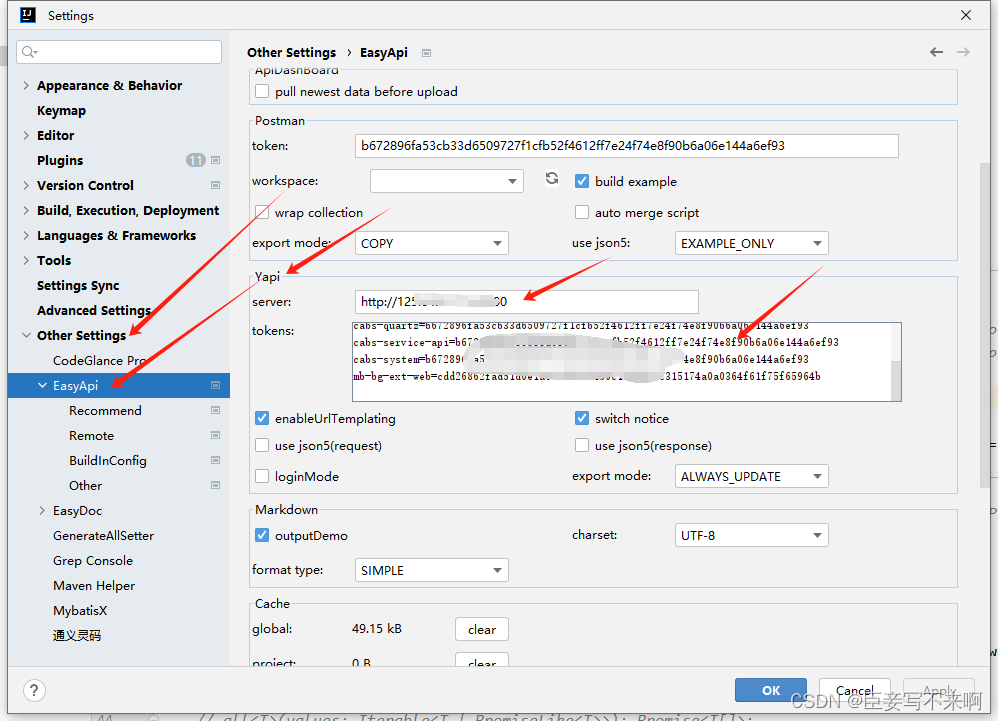The height and width of the screenshot is (721, 998).
Task: Expand Languages & Frameworks node
Action: coord(26,235)
